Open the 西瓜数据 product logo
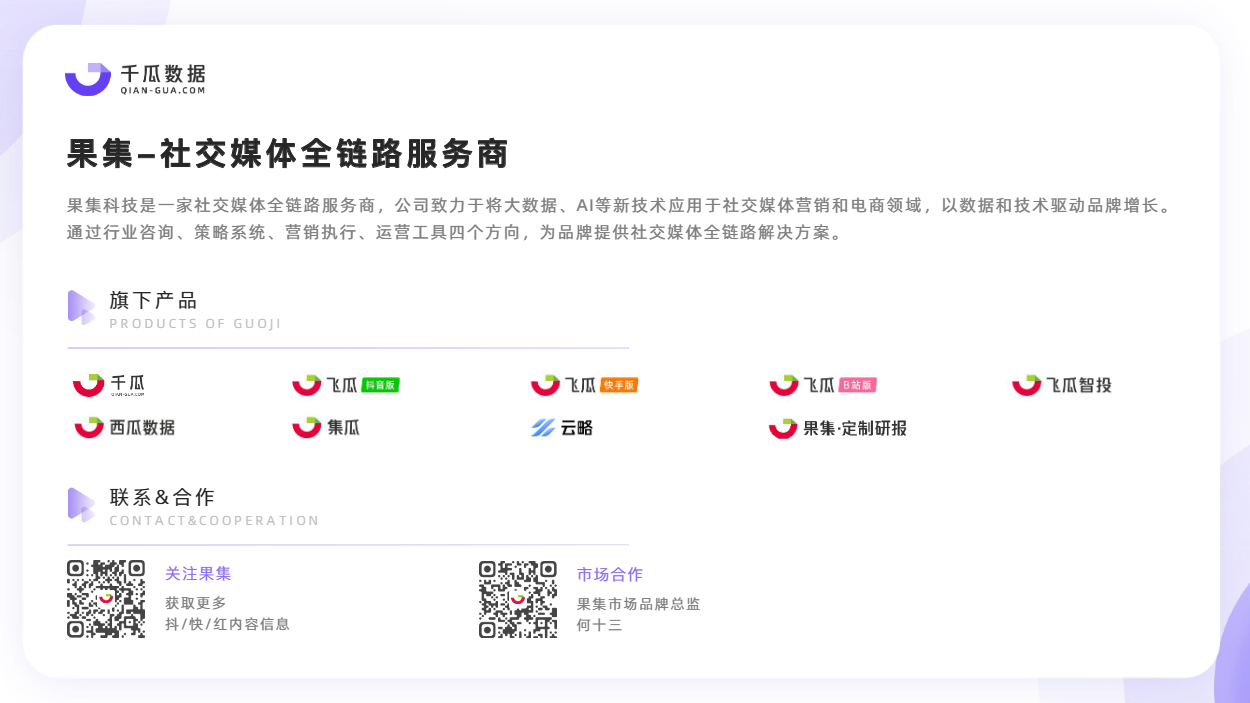This screenshot has width=1250, height=703. click(x=125, y=428)
